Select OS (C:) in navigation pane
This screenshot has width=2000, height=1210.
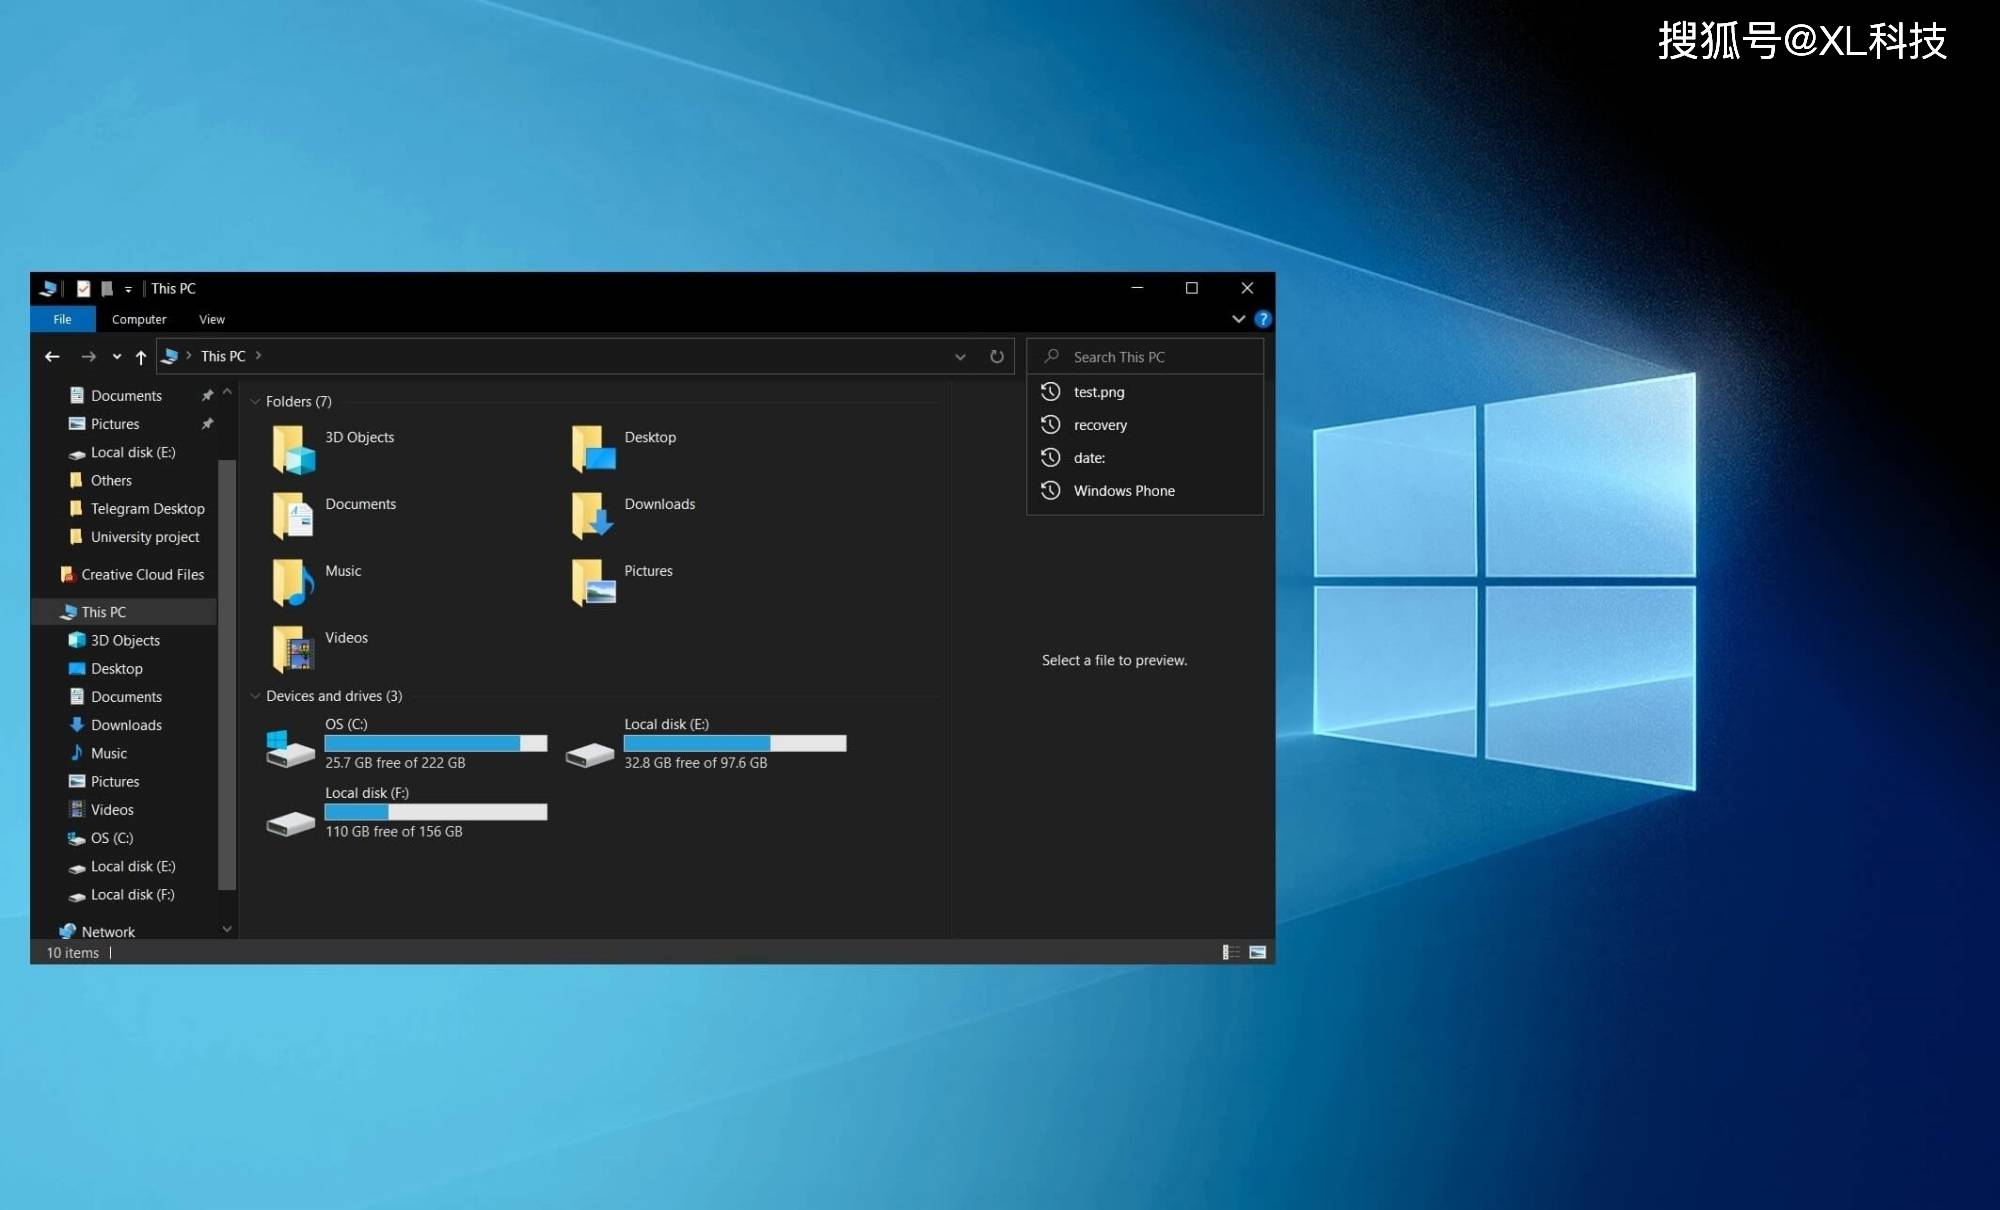[112, 838]
